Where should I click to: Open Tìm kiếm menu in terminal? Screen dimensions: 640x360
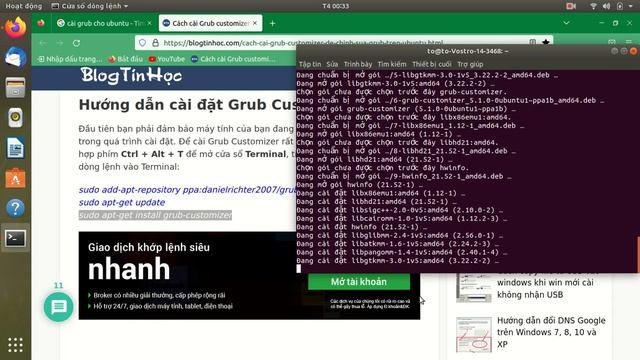click(392, 64)
